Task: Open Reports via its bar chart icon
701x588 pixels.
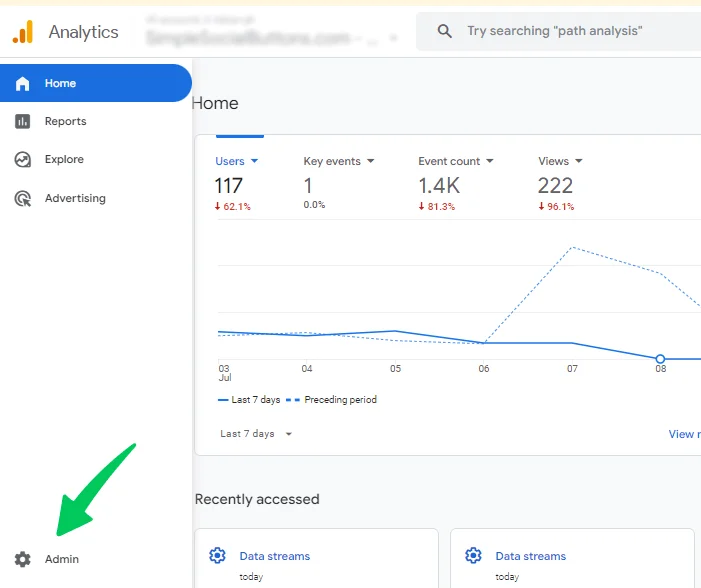Action: (22, 121)
